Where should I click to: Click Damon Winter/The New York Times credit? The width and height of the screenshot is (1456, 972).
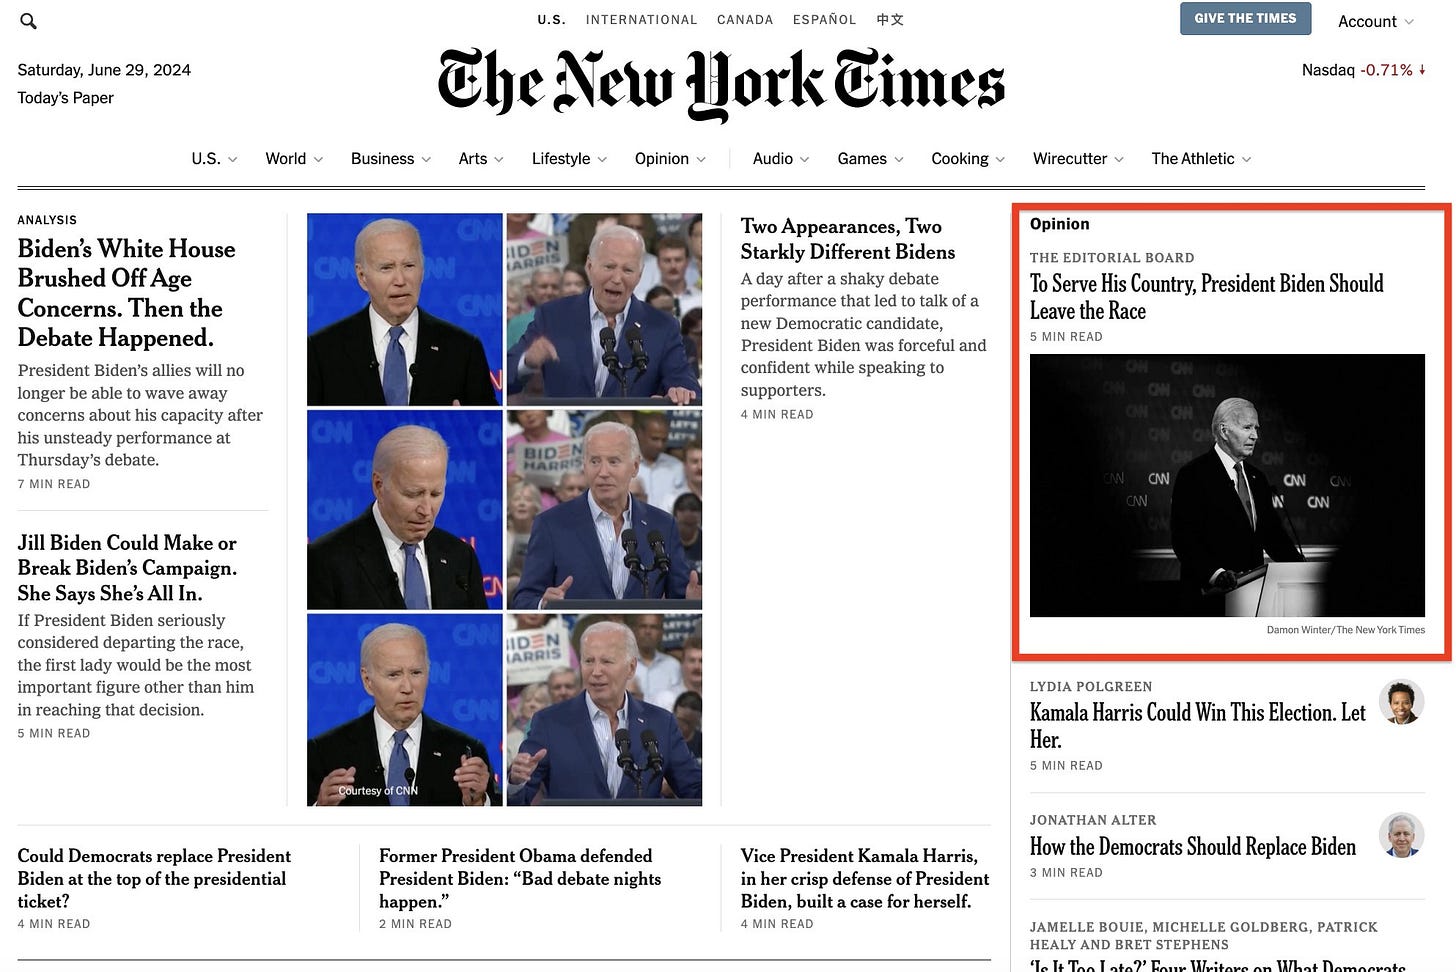[1345, 630]
